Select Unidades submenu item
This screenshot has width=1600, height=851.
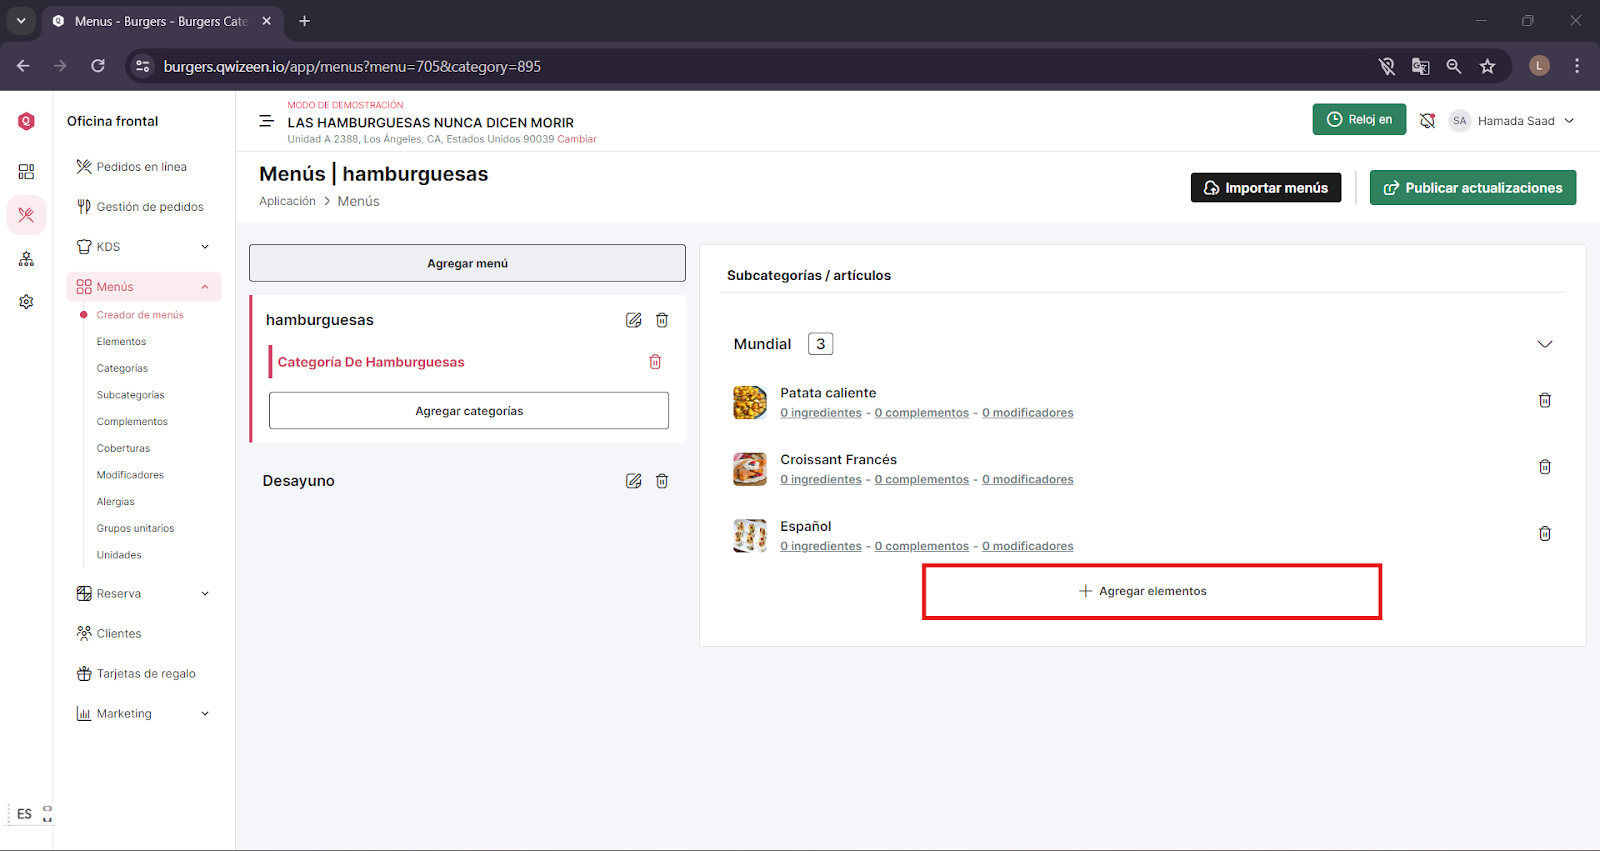pyautogui.click(x=119, y=555)
